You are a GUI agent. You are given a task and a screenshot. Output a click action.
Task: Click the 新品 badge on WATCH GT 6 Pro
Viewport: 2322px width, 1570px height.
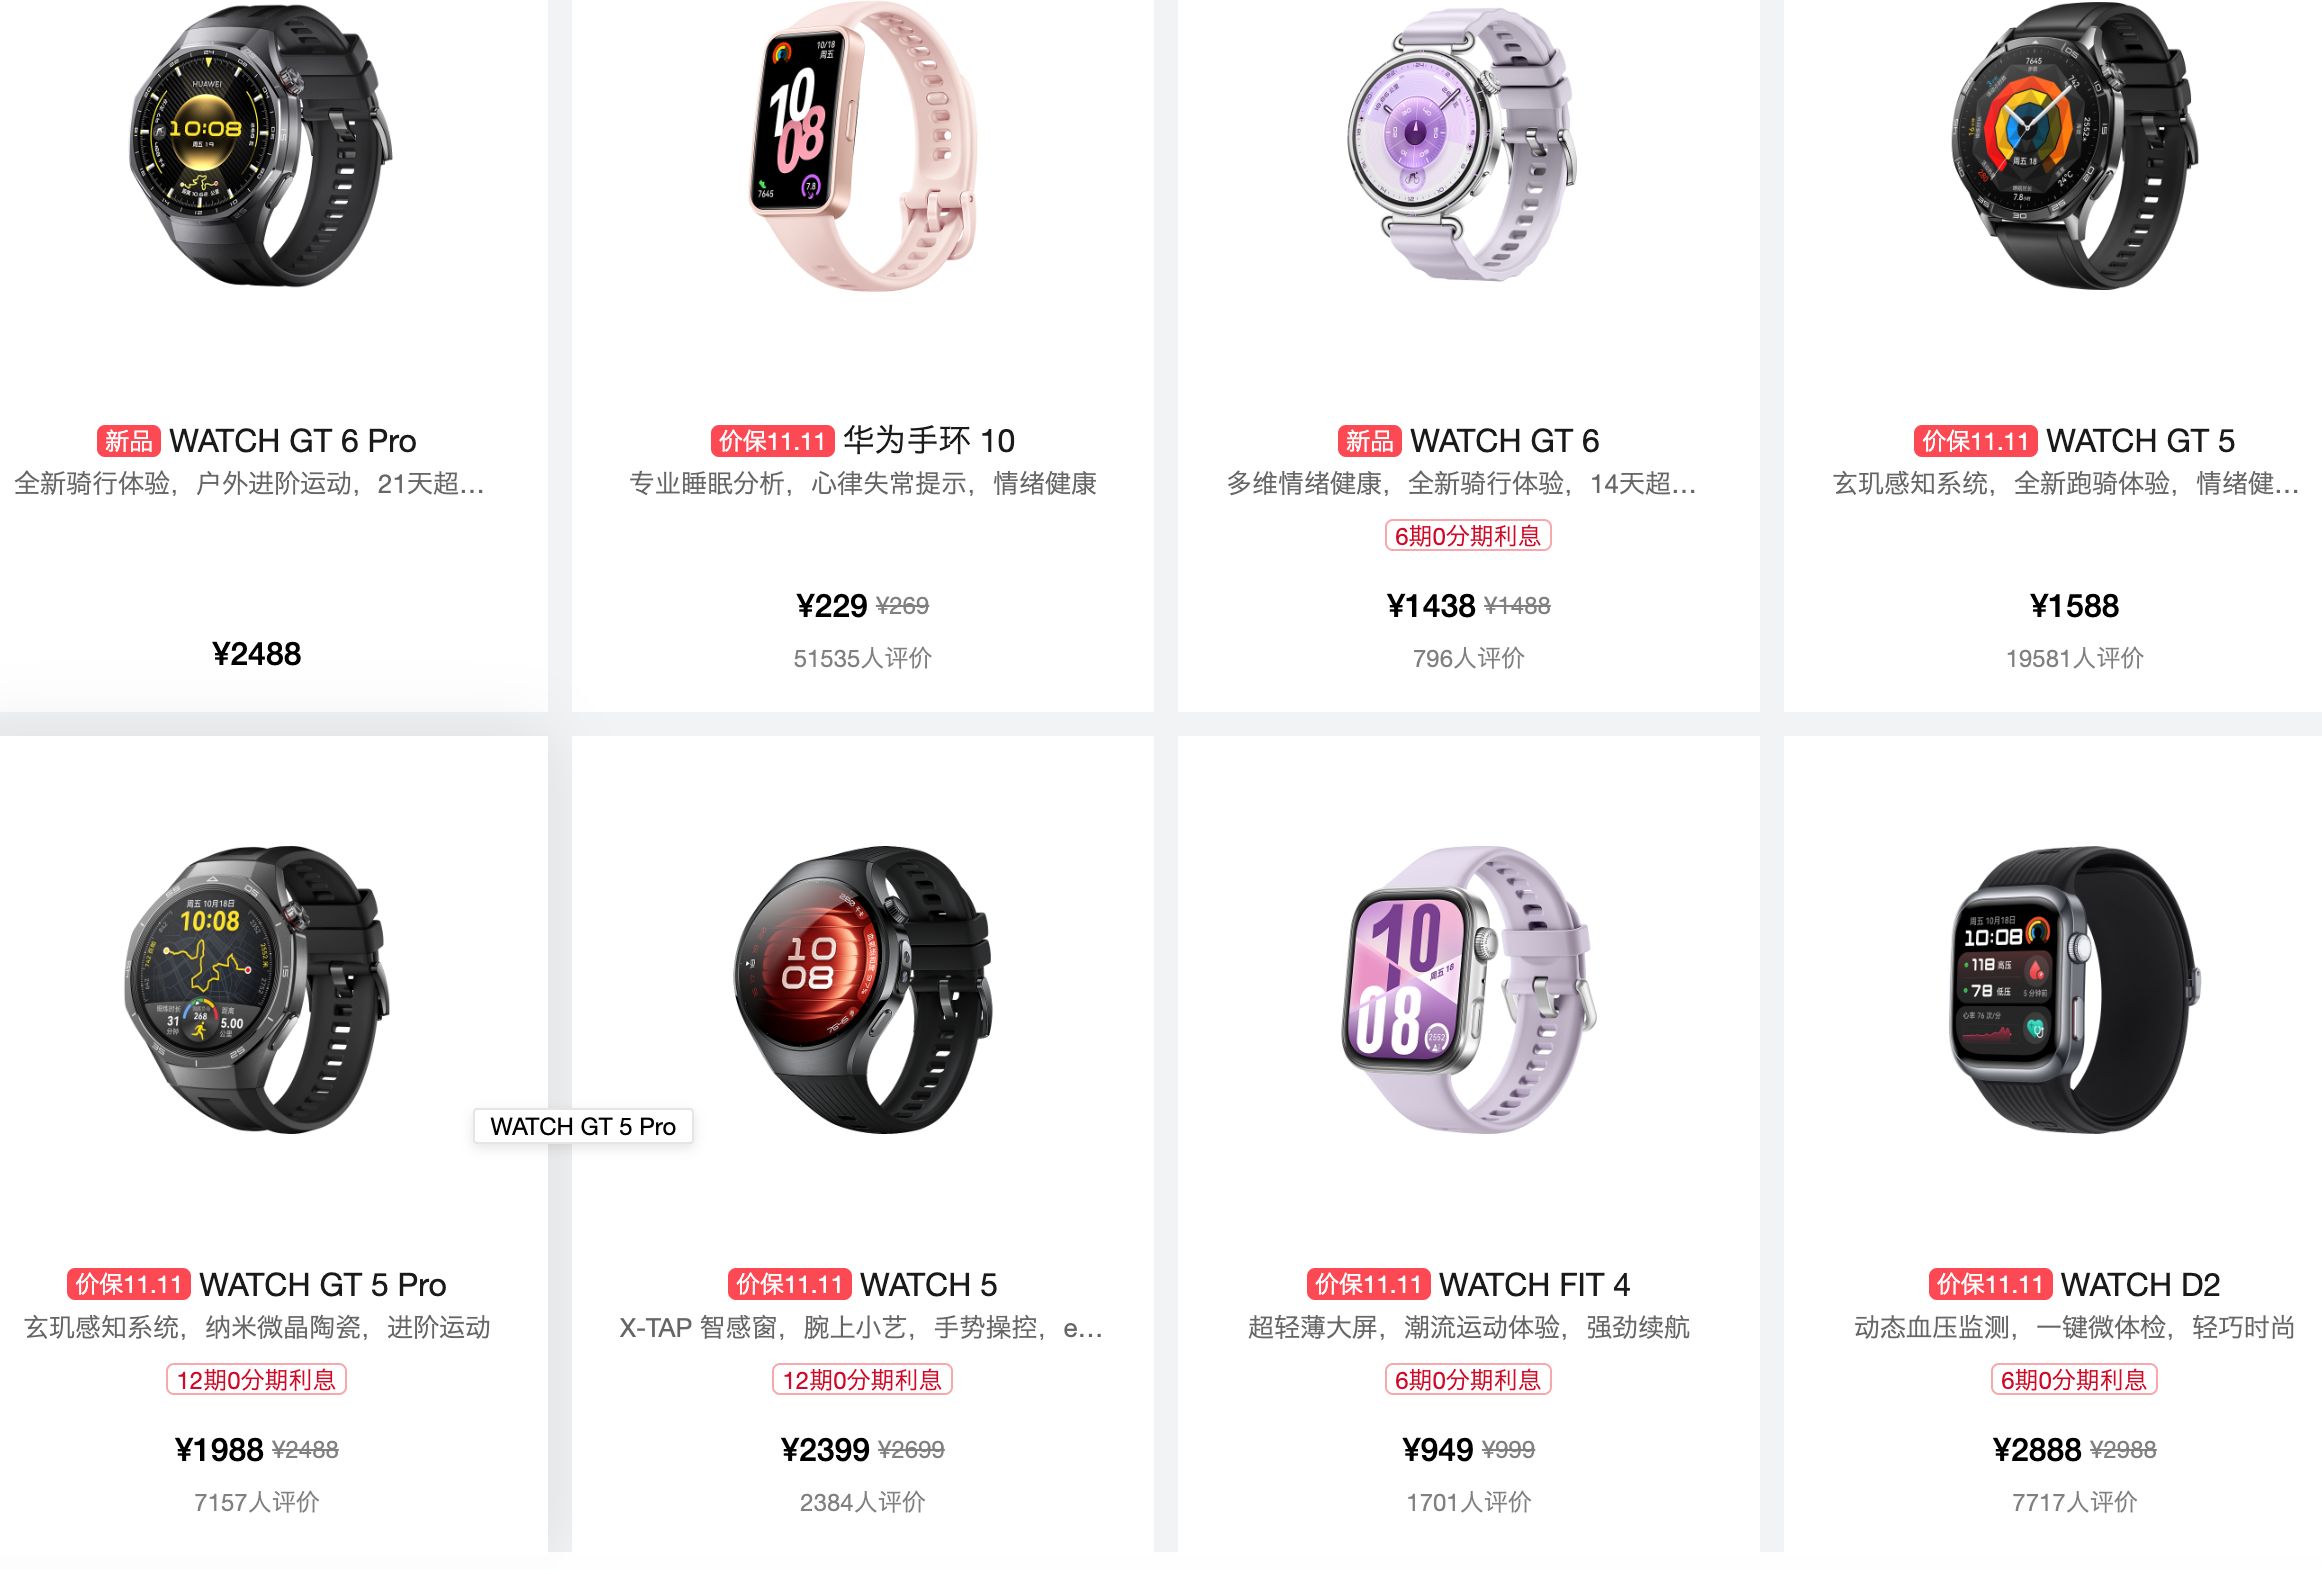129,441
